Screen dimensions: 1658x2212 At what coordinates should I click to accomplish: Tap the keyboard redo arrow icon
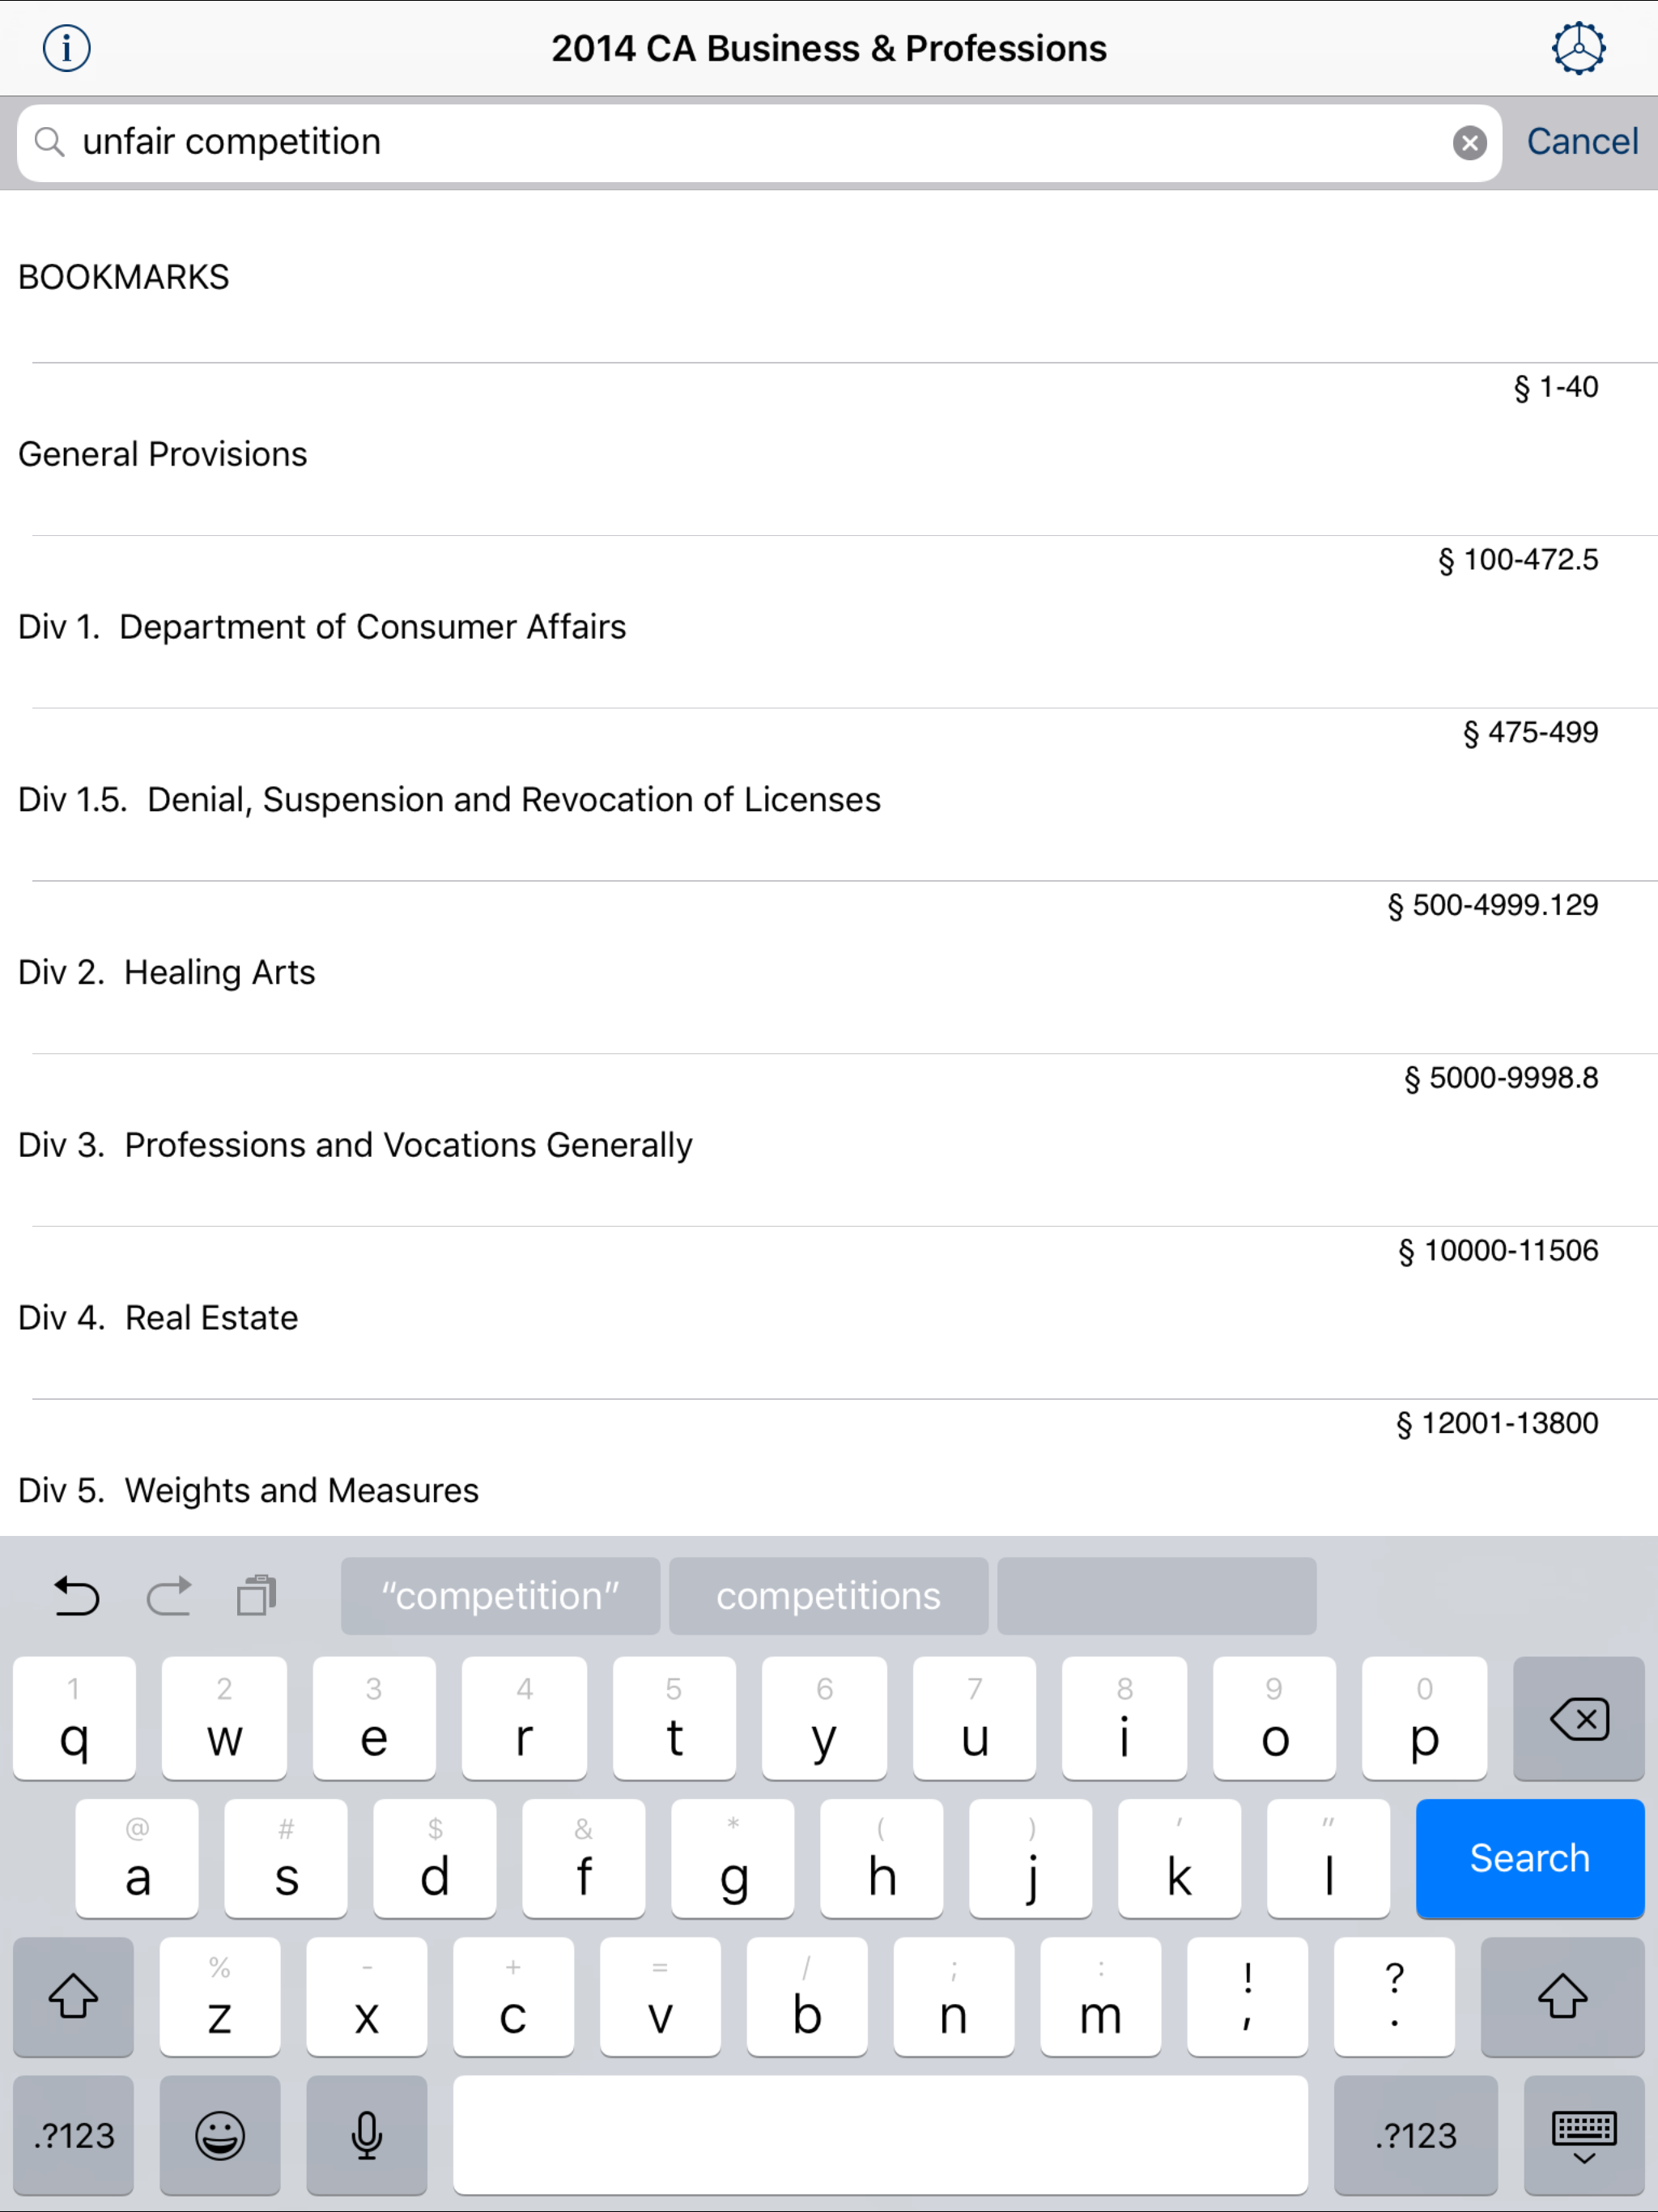point(169,1596)
